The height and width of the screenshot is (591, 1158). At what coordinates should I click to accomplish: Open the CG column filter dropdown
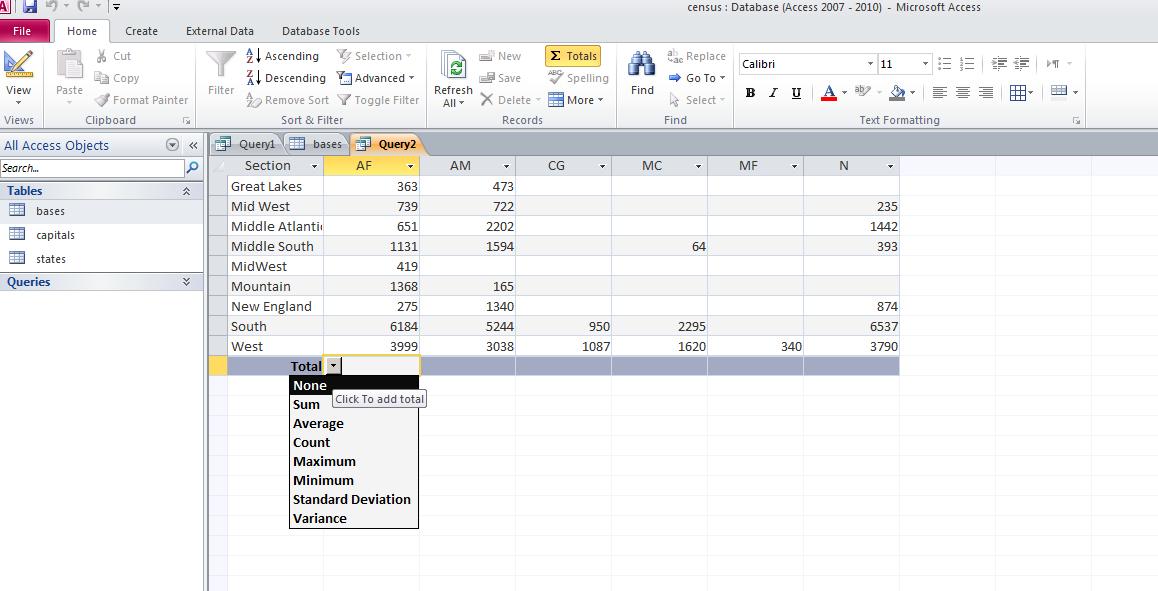point(602,166)
